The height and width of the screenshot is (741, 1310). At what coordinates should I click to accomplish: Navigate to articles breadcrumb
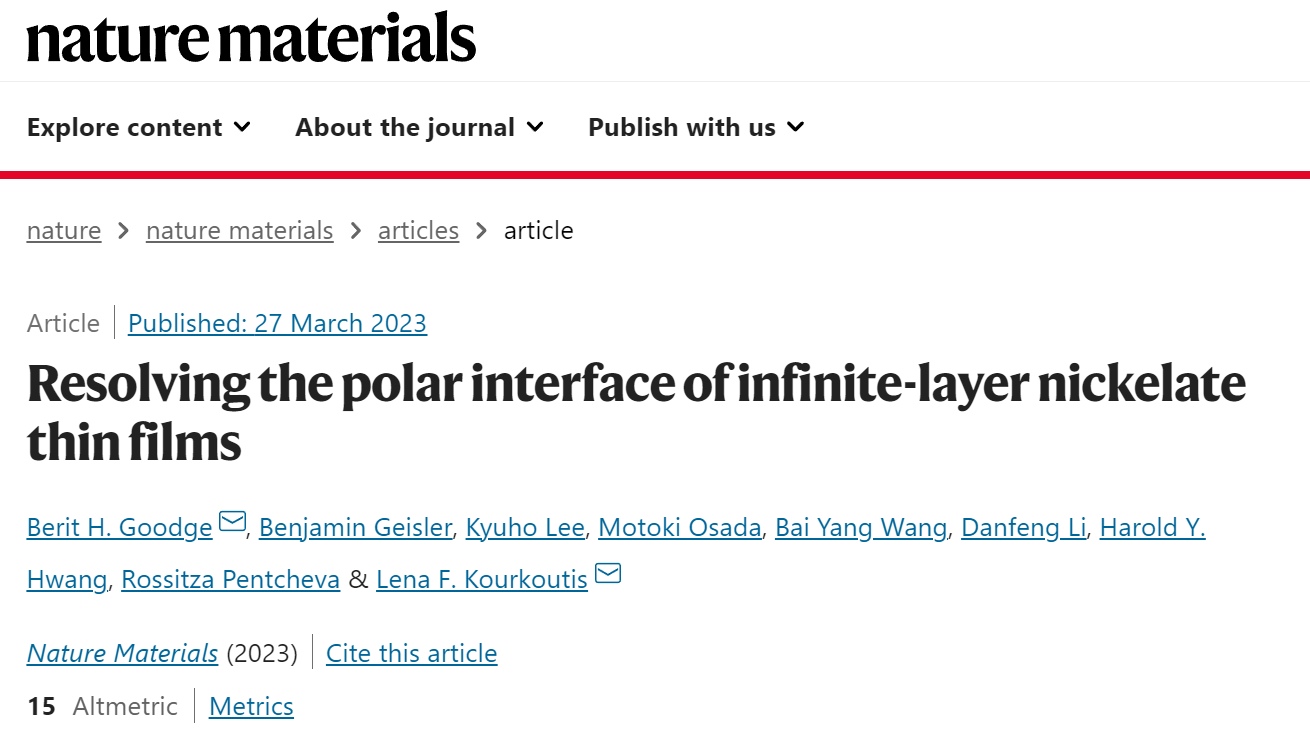[x=418, y=230]
